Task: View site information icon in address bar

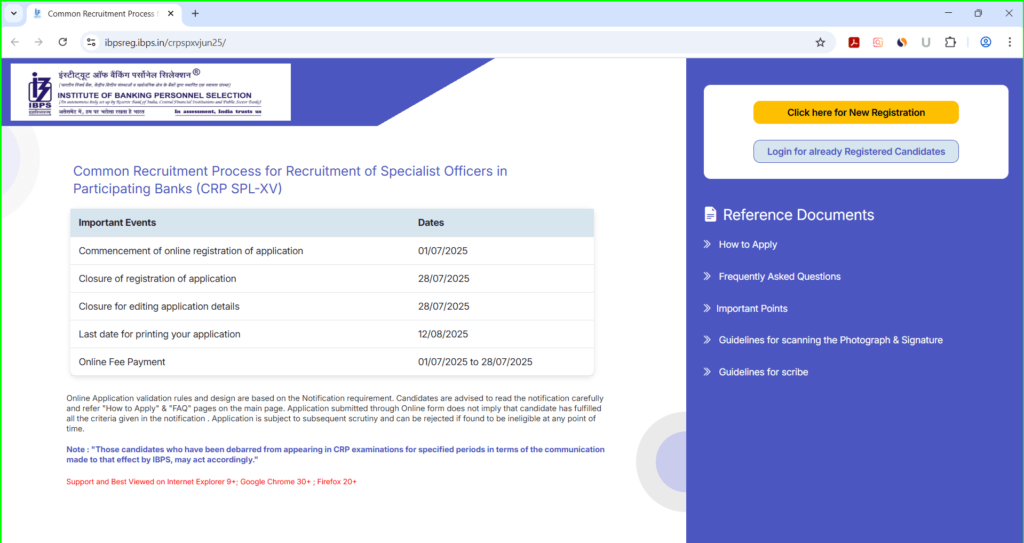Action: tap(91, 42)
